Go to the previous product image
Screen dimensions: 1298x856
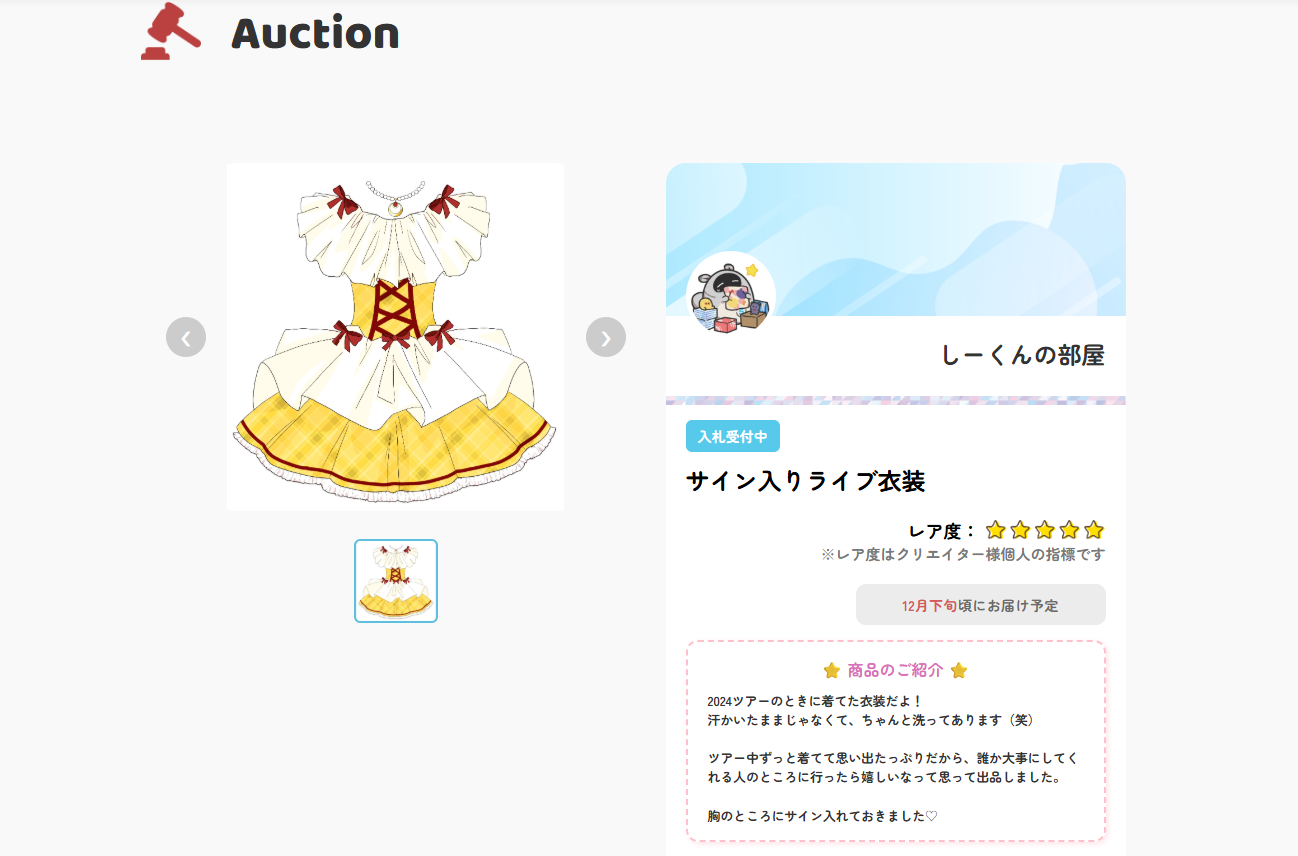click(x=186, y=337)
